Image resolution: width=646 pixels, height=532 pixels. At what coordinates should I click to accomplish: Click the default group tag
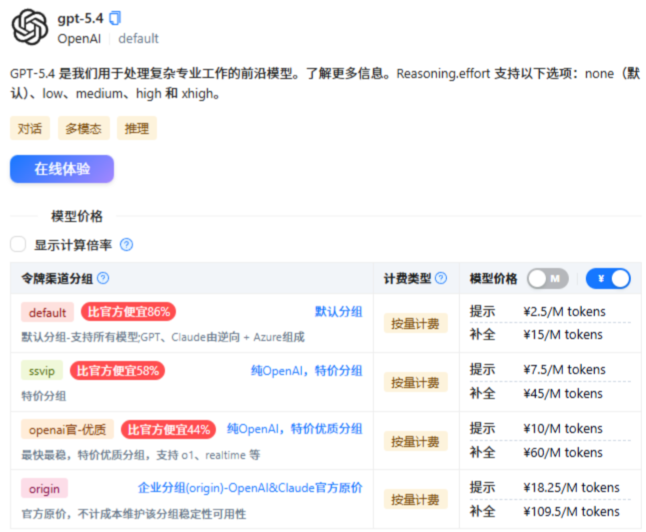click(47, 312)
